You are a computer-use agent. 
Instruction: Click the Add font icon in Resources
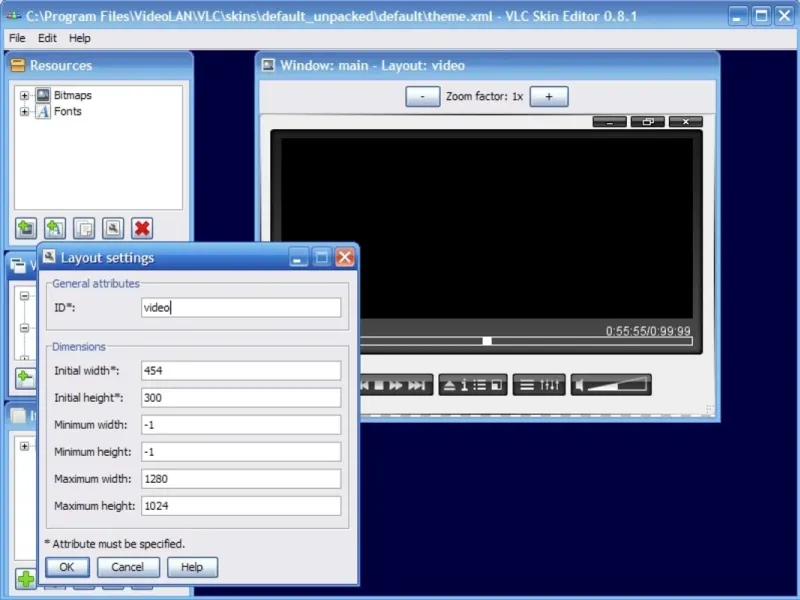pyautogui.click(x=55, y=228)
